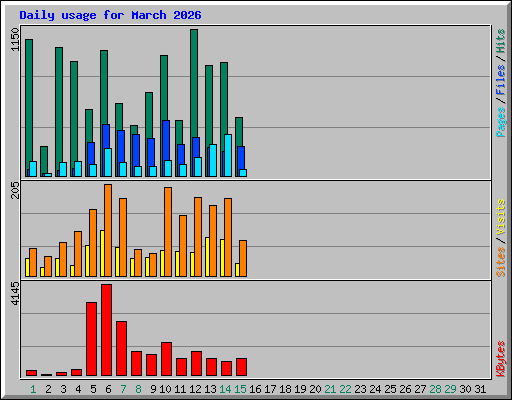Click the 1150 hits axis value
The image size is (512, 400).
[x=15, y=40]
